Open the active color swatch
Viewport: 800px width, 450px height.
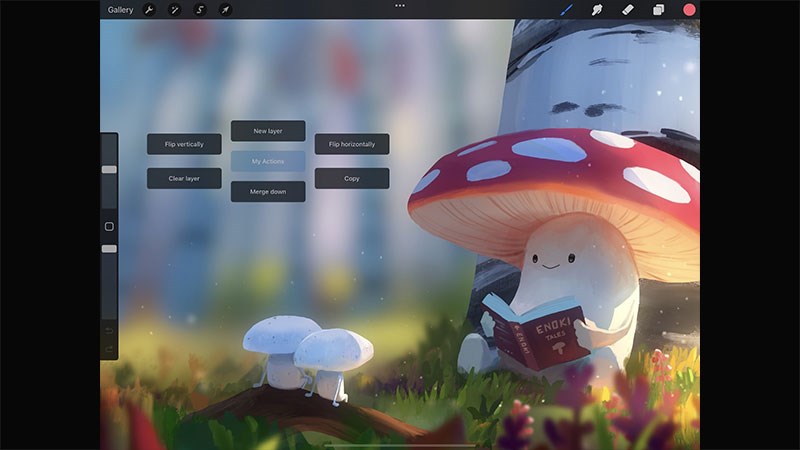tap(689, 10)
